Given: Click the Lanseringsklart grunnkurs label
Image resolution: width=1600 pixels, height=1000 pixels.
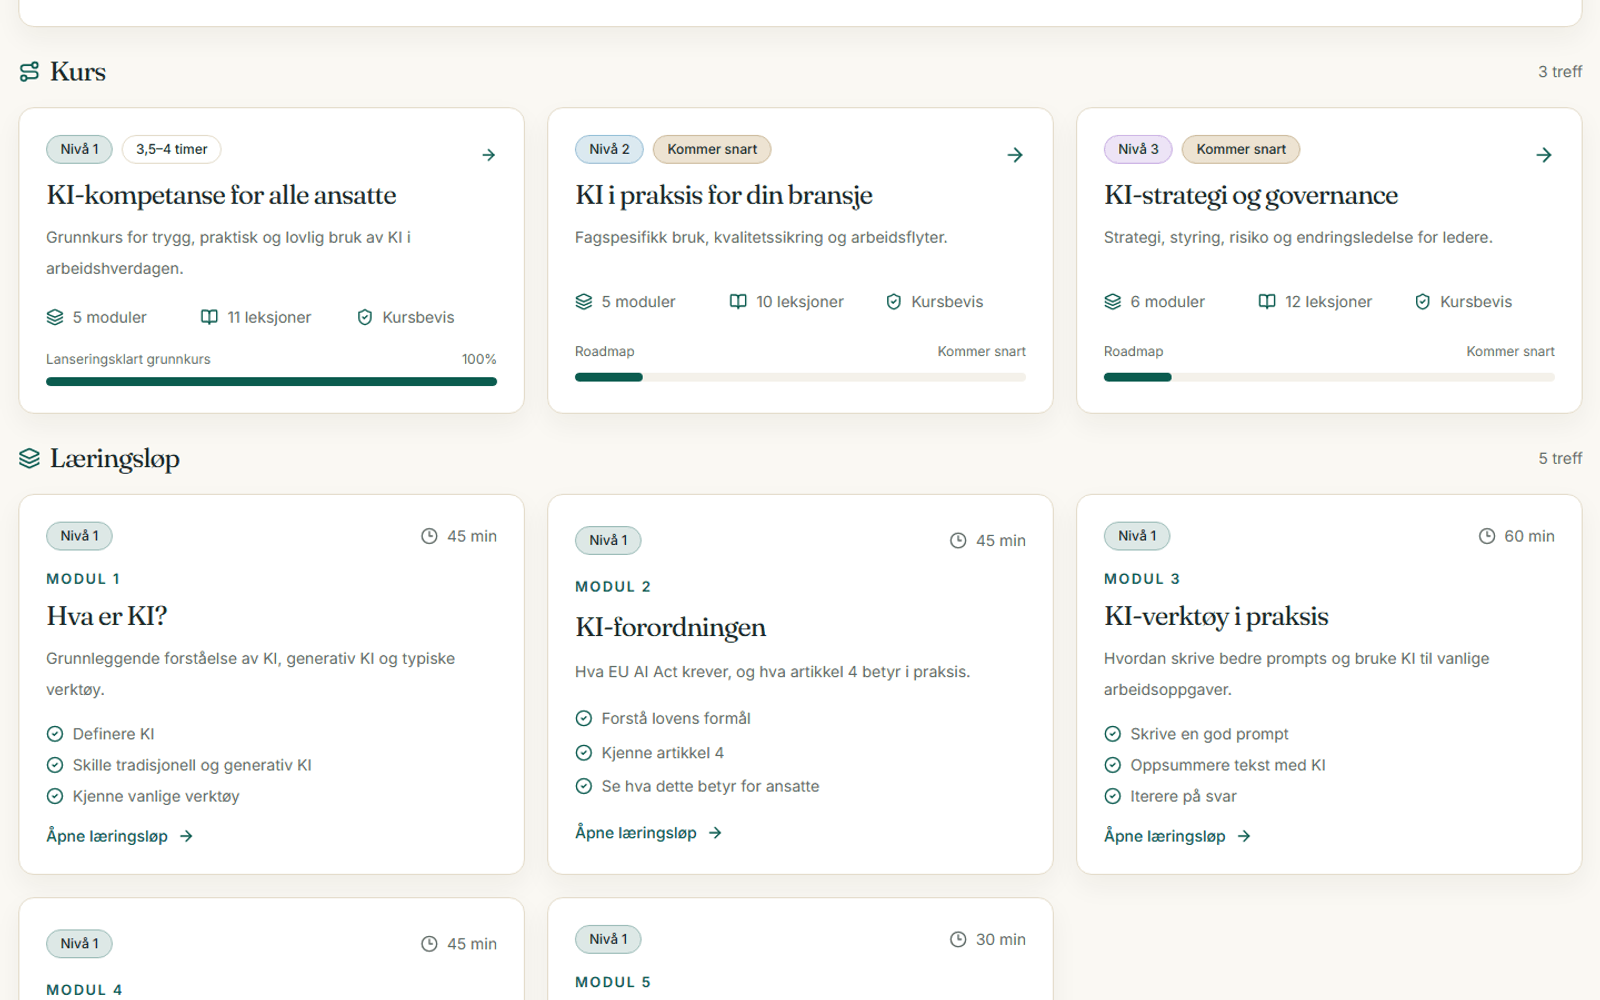Looking at the screenshot, I should (x=128, y=359).
